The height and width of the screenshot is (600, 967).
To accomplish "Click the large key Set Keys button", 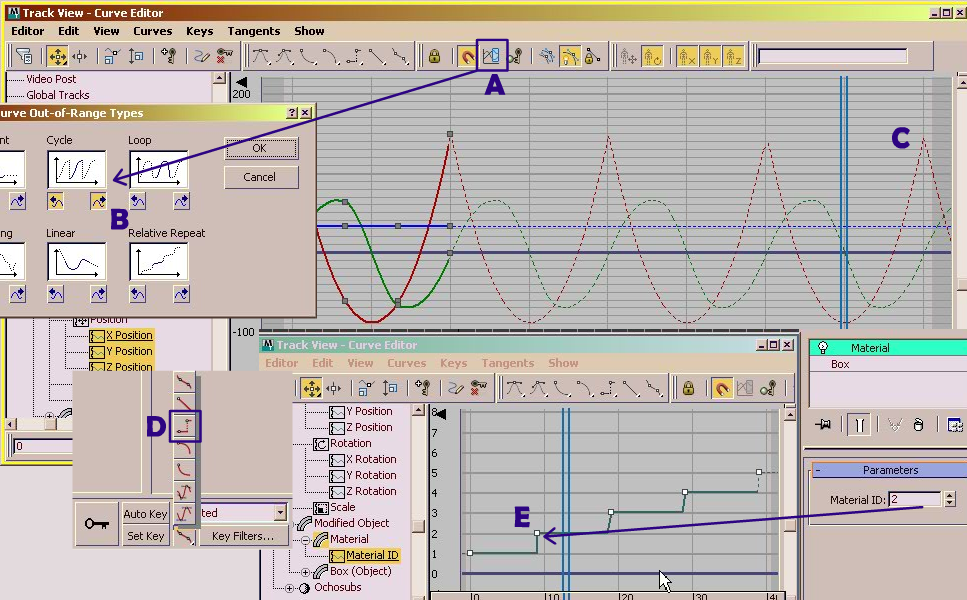I will coord(97,524).
